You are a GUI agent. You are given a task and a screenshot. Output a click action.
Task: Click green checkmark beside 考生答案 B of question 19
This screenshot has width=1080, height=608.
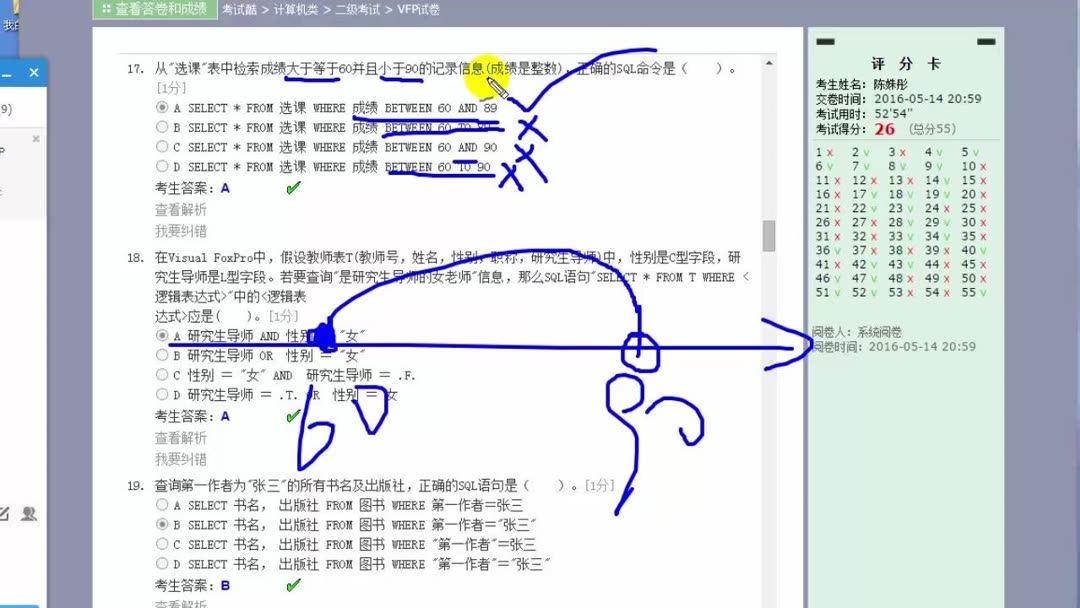292,584
